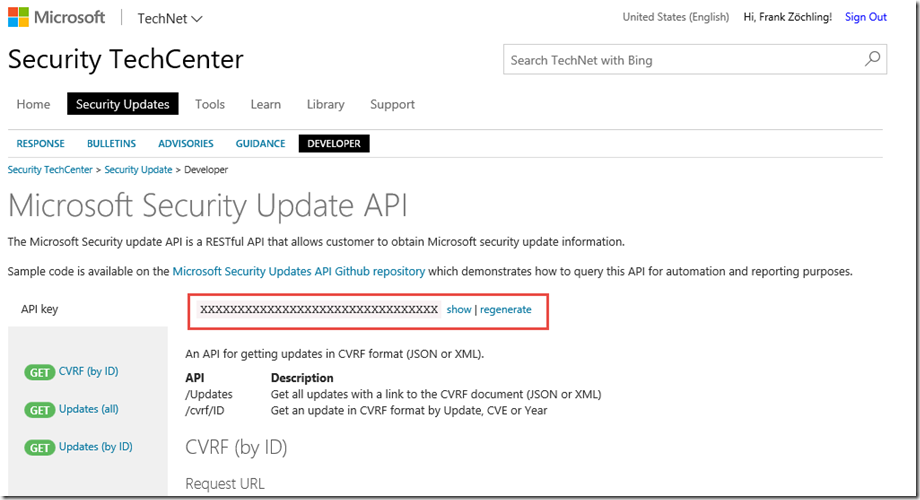The height and width of the screenshot is (500, 920).
Task: Open Microsoft Security Updates API Github repository link
Action: click(299, 271)
